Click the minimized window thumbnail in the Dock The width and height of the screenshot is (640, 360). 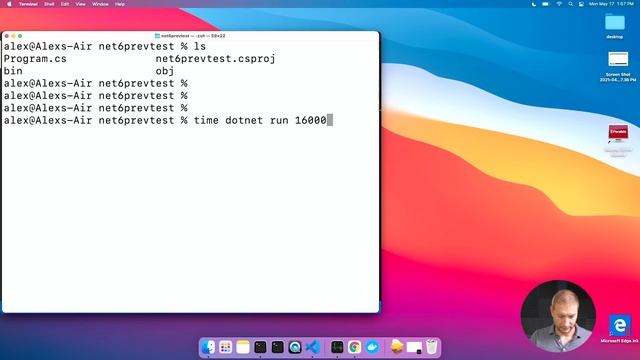[414, 348]
